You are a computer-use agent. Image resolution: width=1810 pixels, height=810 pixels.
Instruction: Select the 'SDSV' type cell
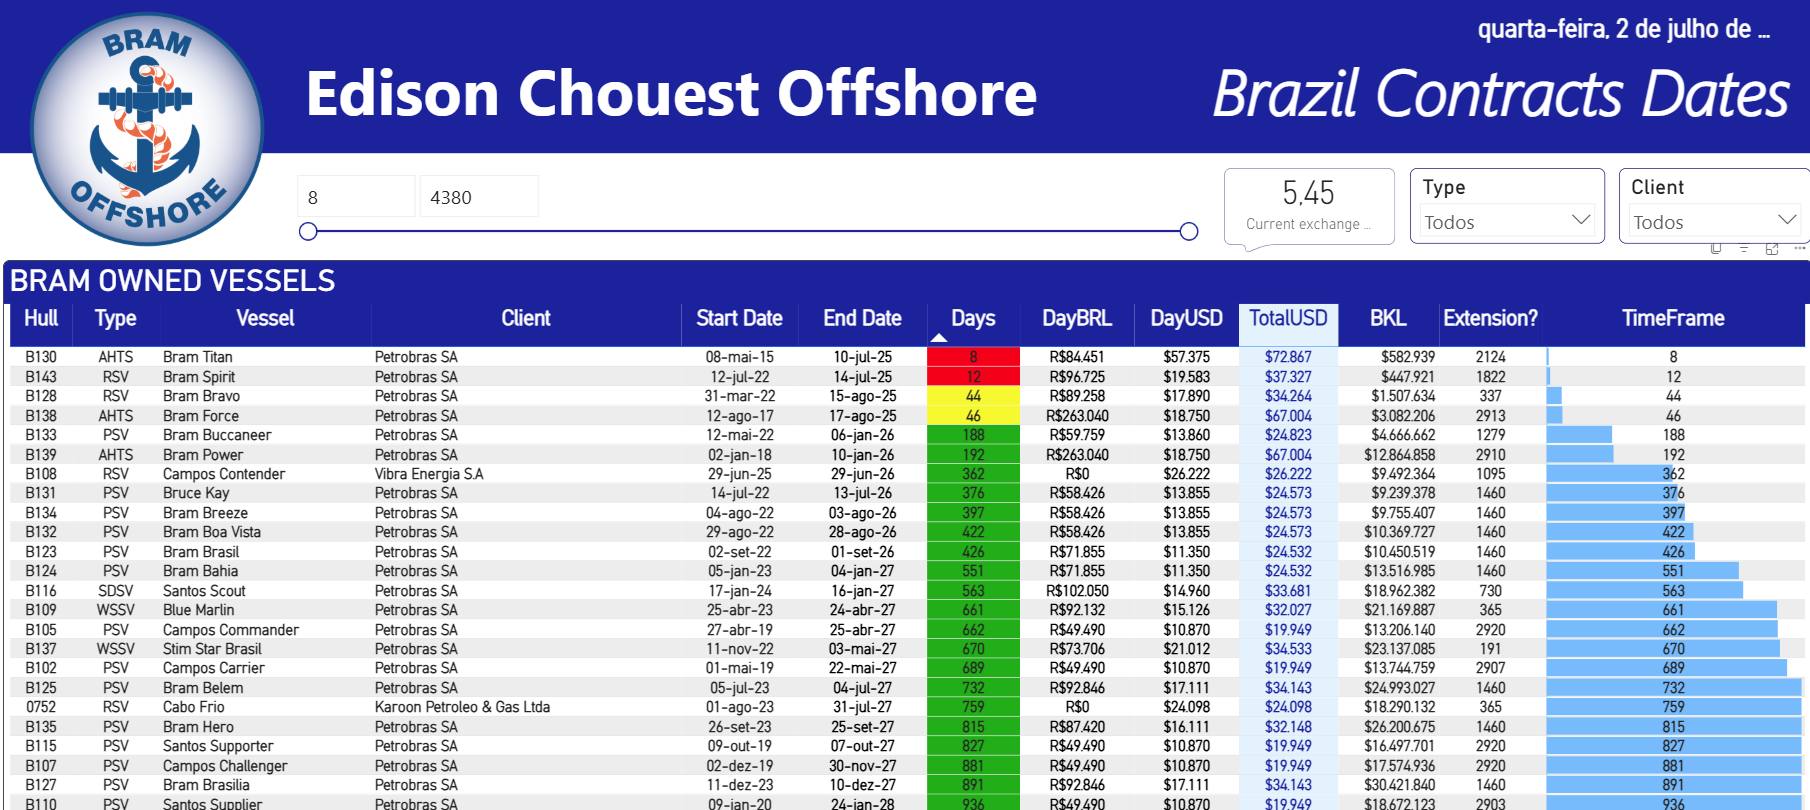click(115, 591)
